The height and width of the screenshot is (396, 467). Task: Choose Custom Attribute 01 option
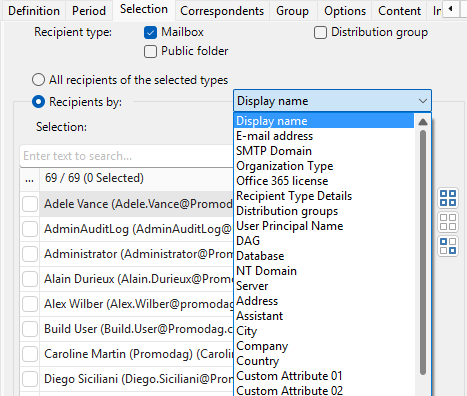coord(324,376)
